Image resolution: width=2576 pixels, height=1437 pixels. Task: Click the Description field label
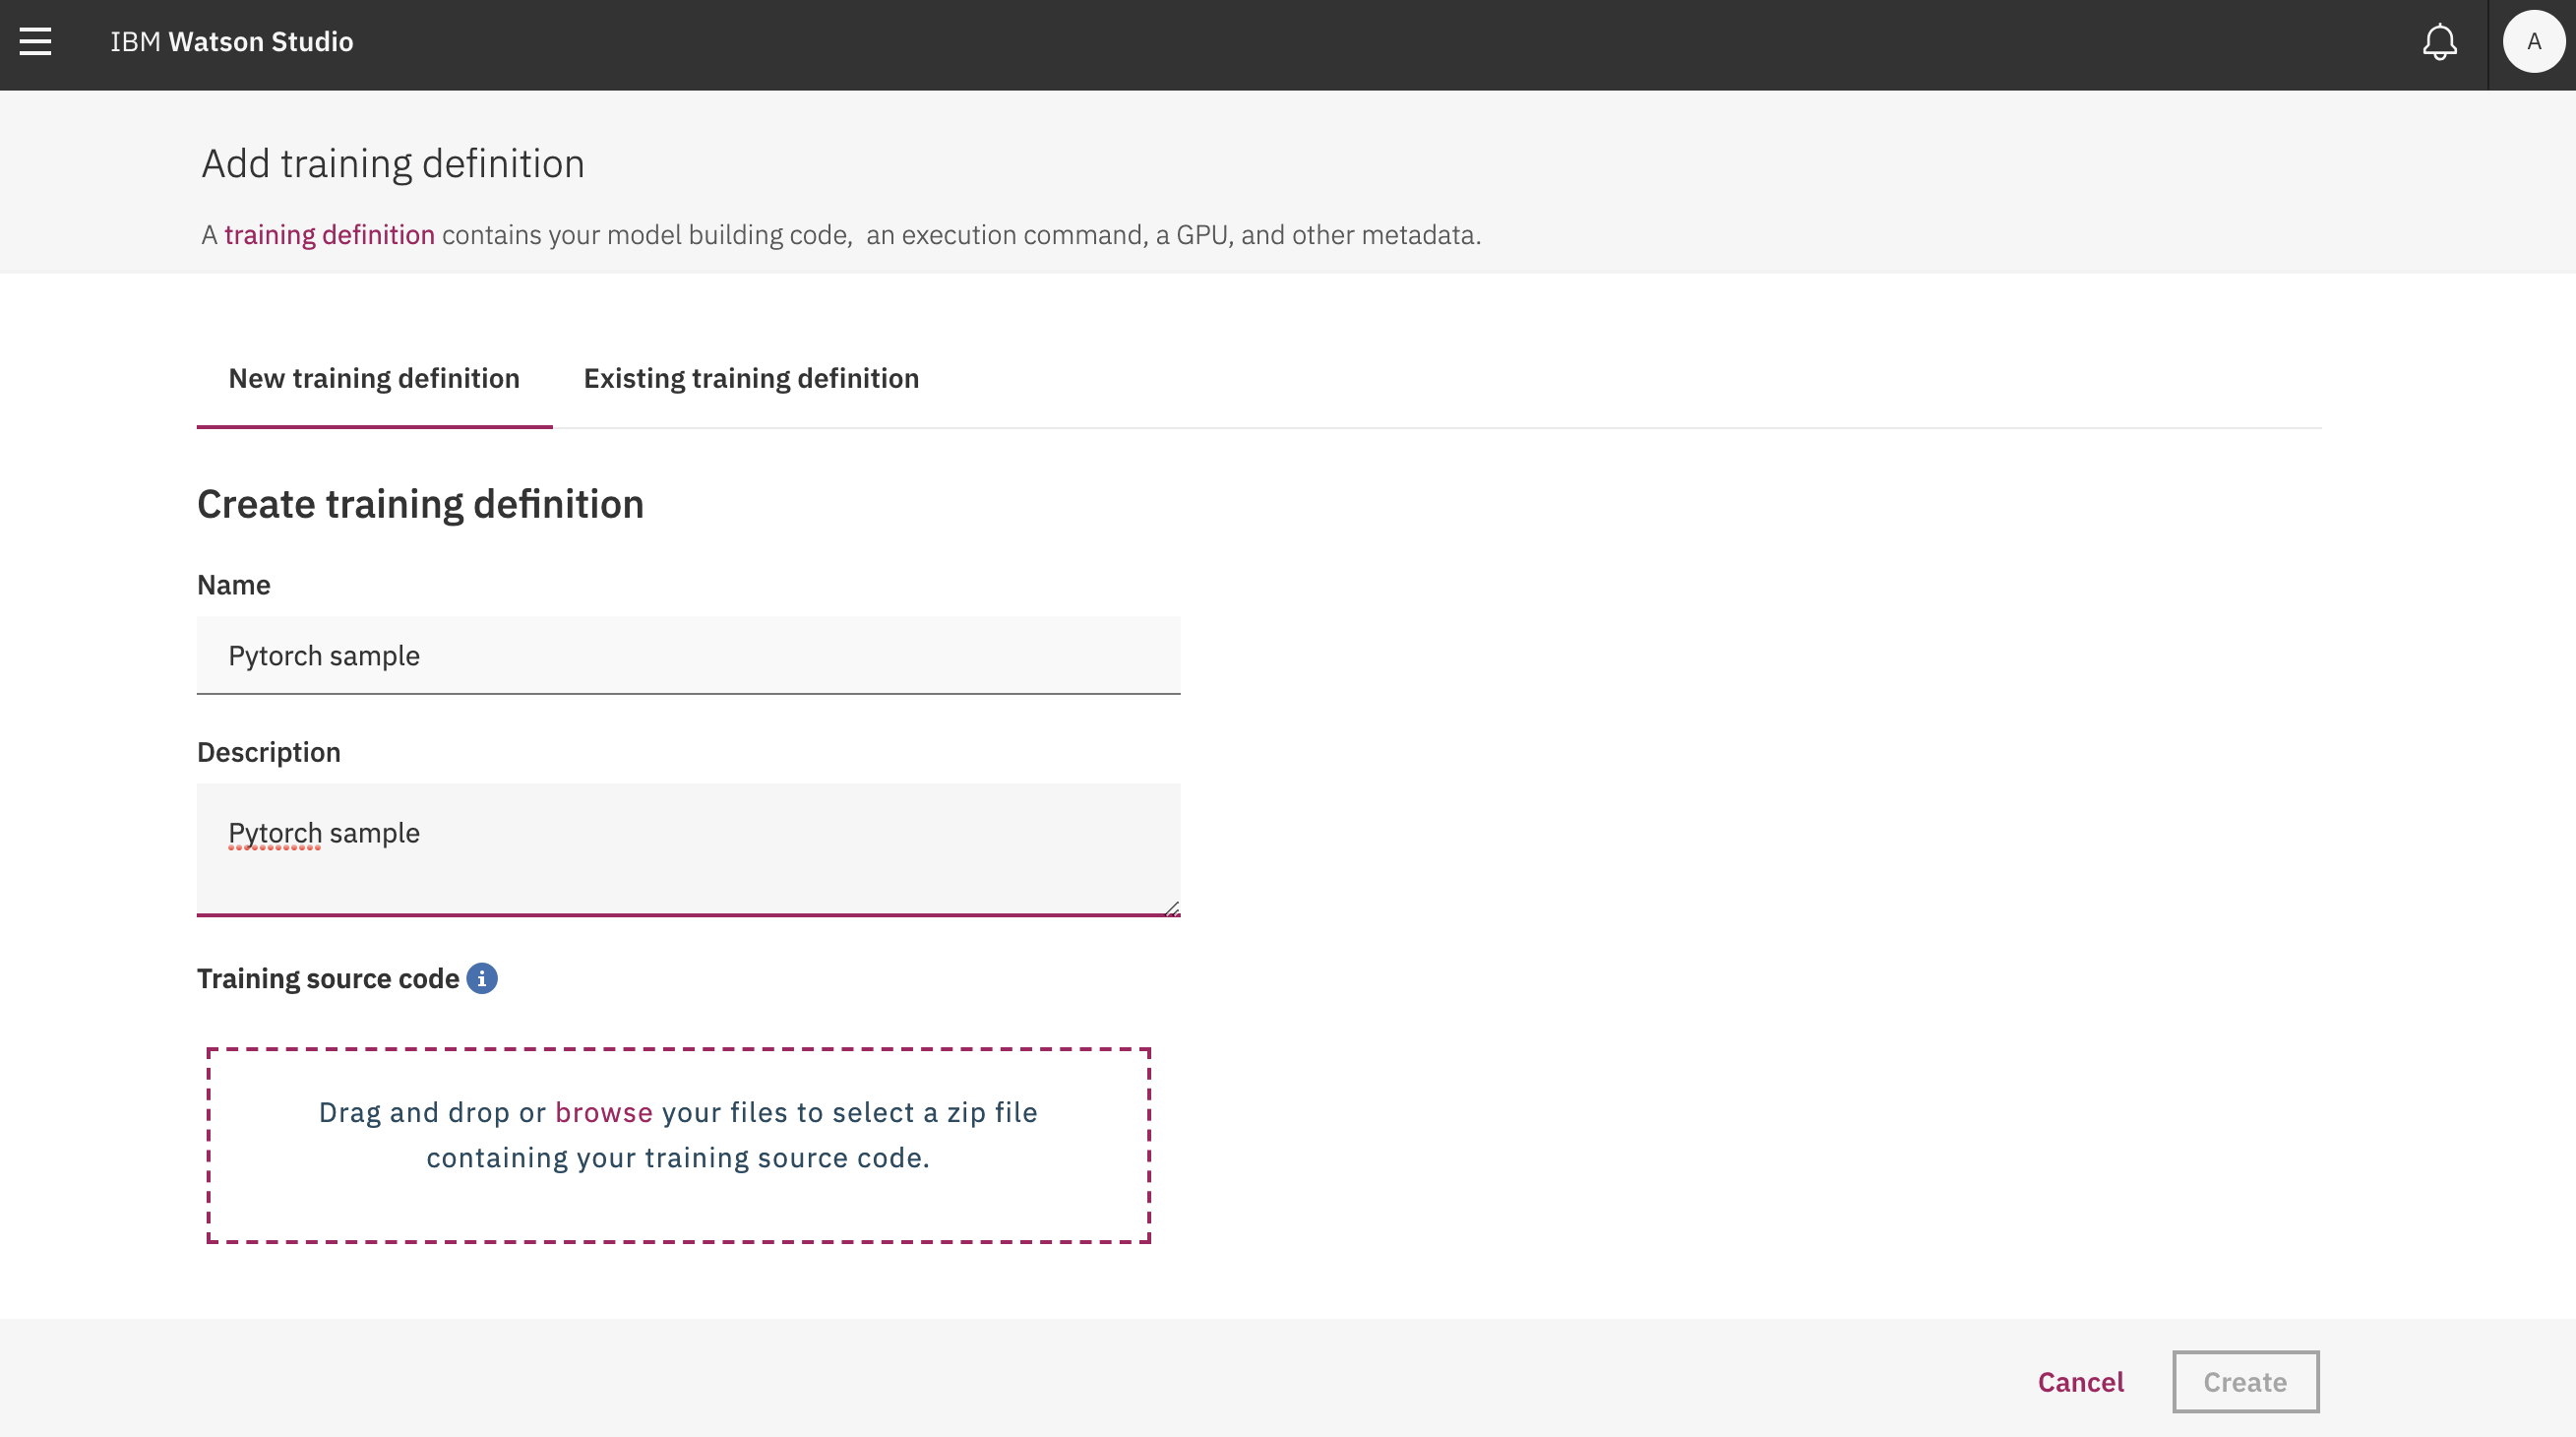coord(268,752)
